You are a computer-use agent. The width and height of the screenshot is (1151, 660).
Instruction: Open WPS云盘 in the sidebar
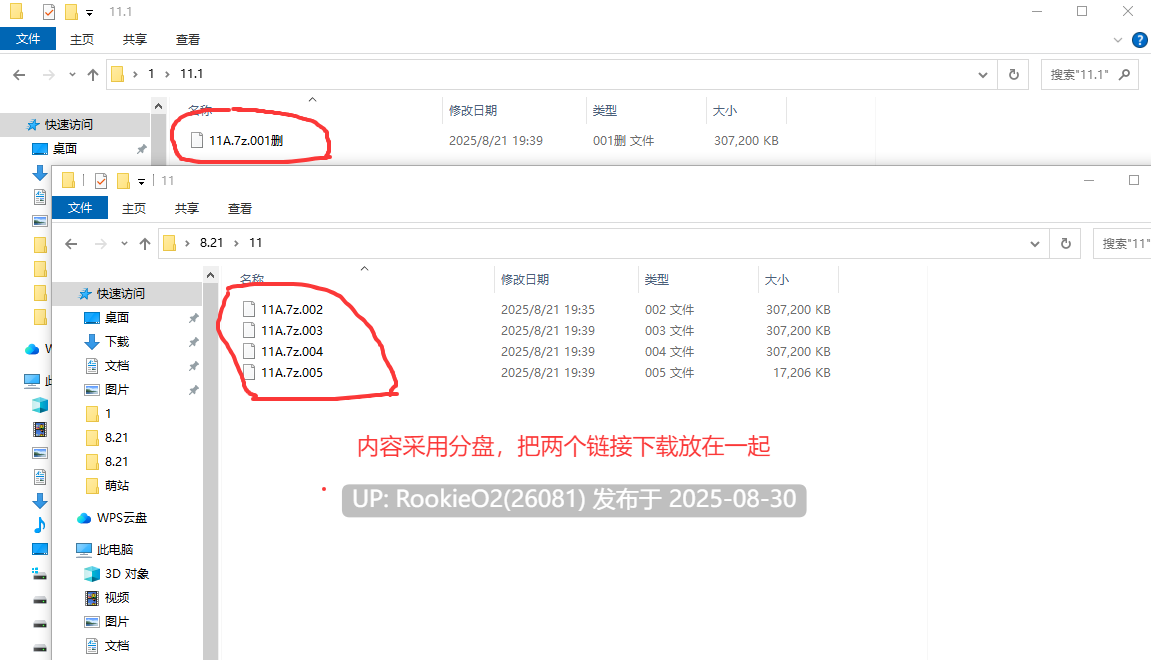[x=121, y=518]
